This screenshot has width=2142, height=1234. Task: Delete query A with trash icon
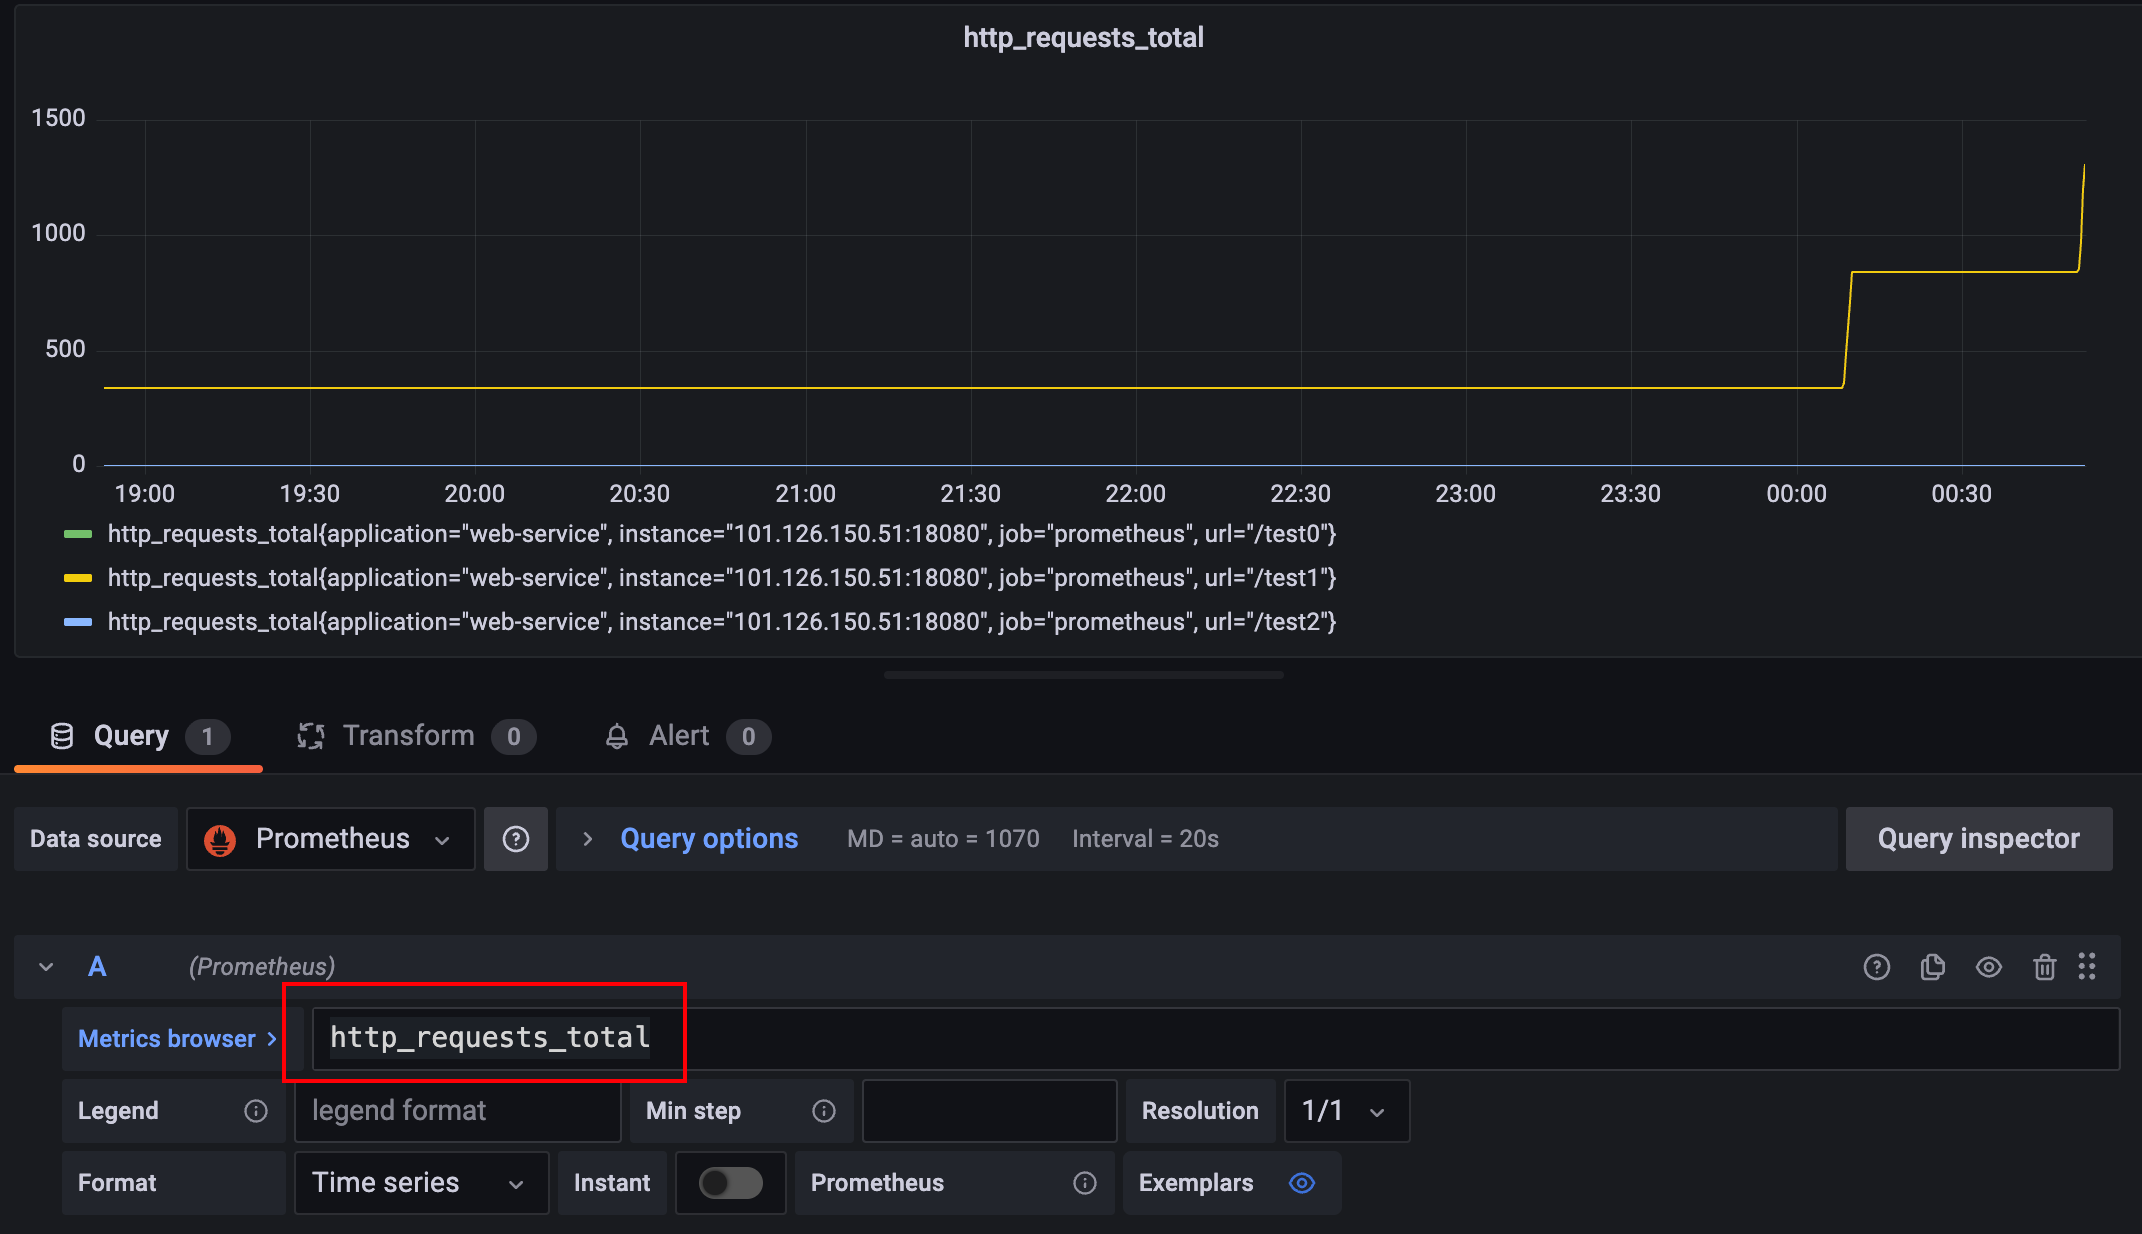click(x=2044, y=967)
